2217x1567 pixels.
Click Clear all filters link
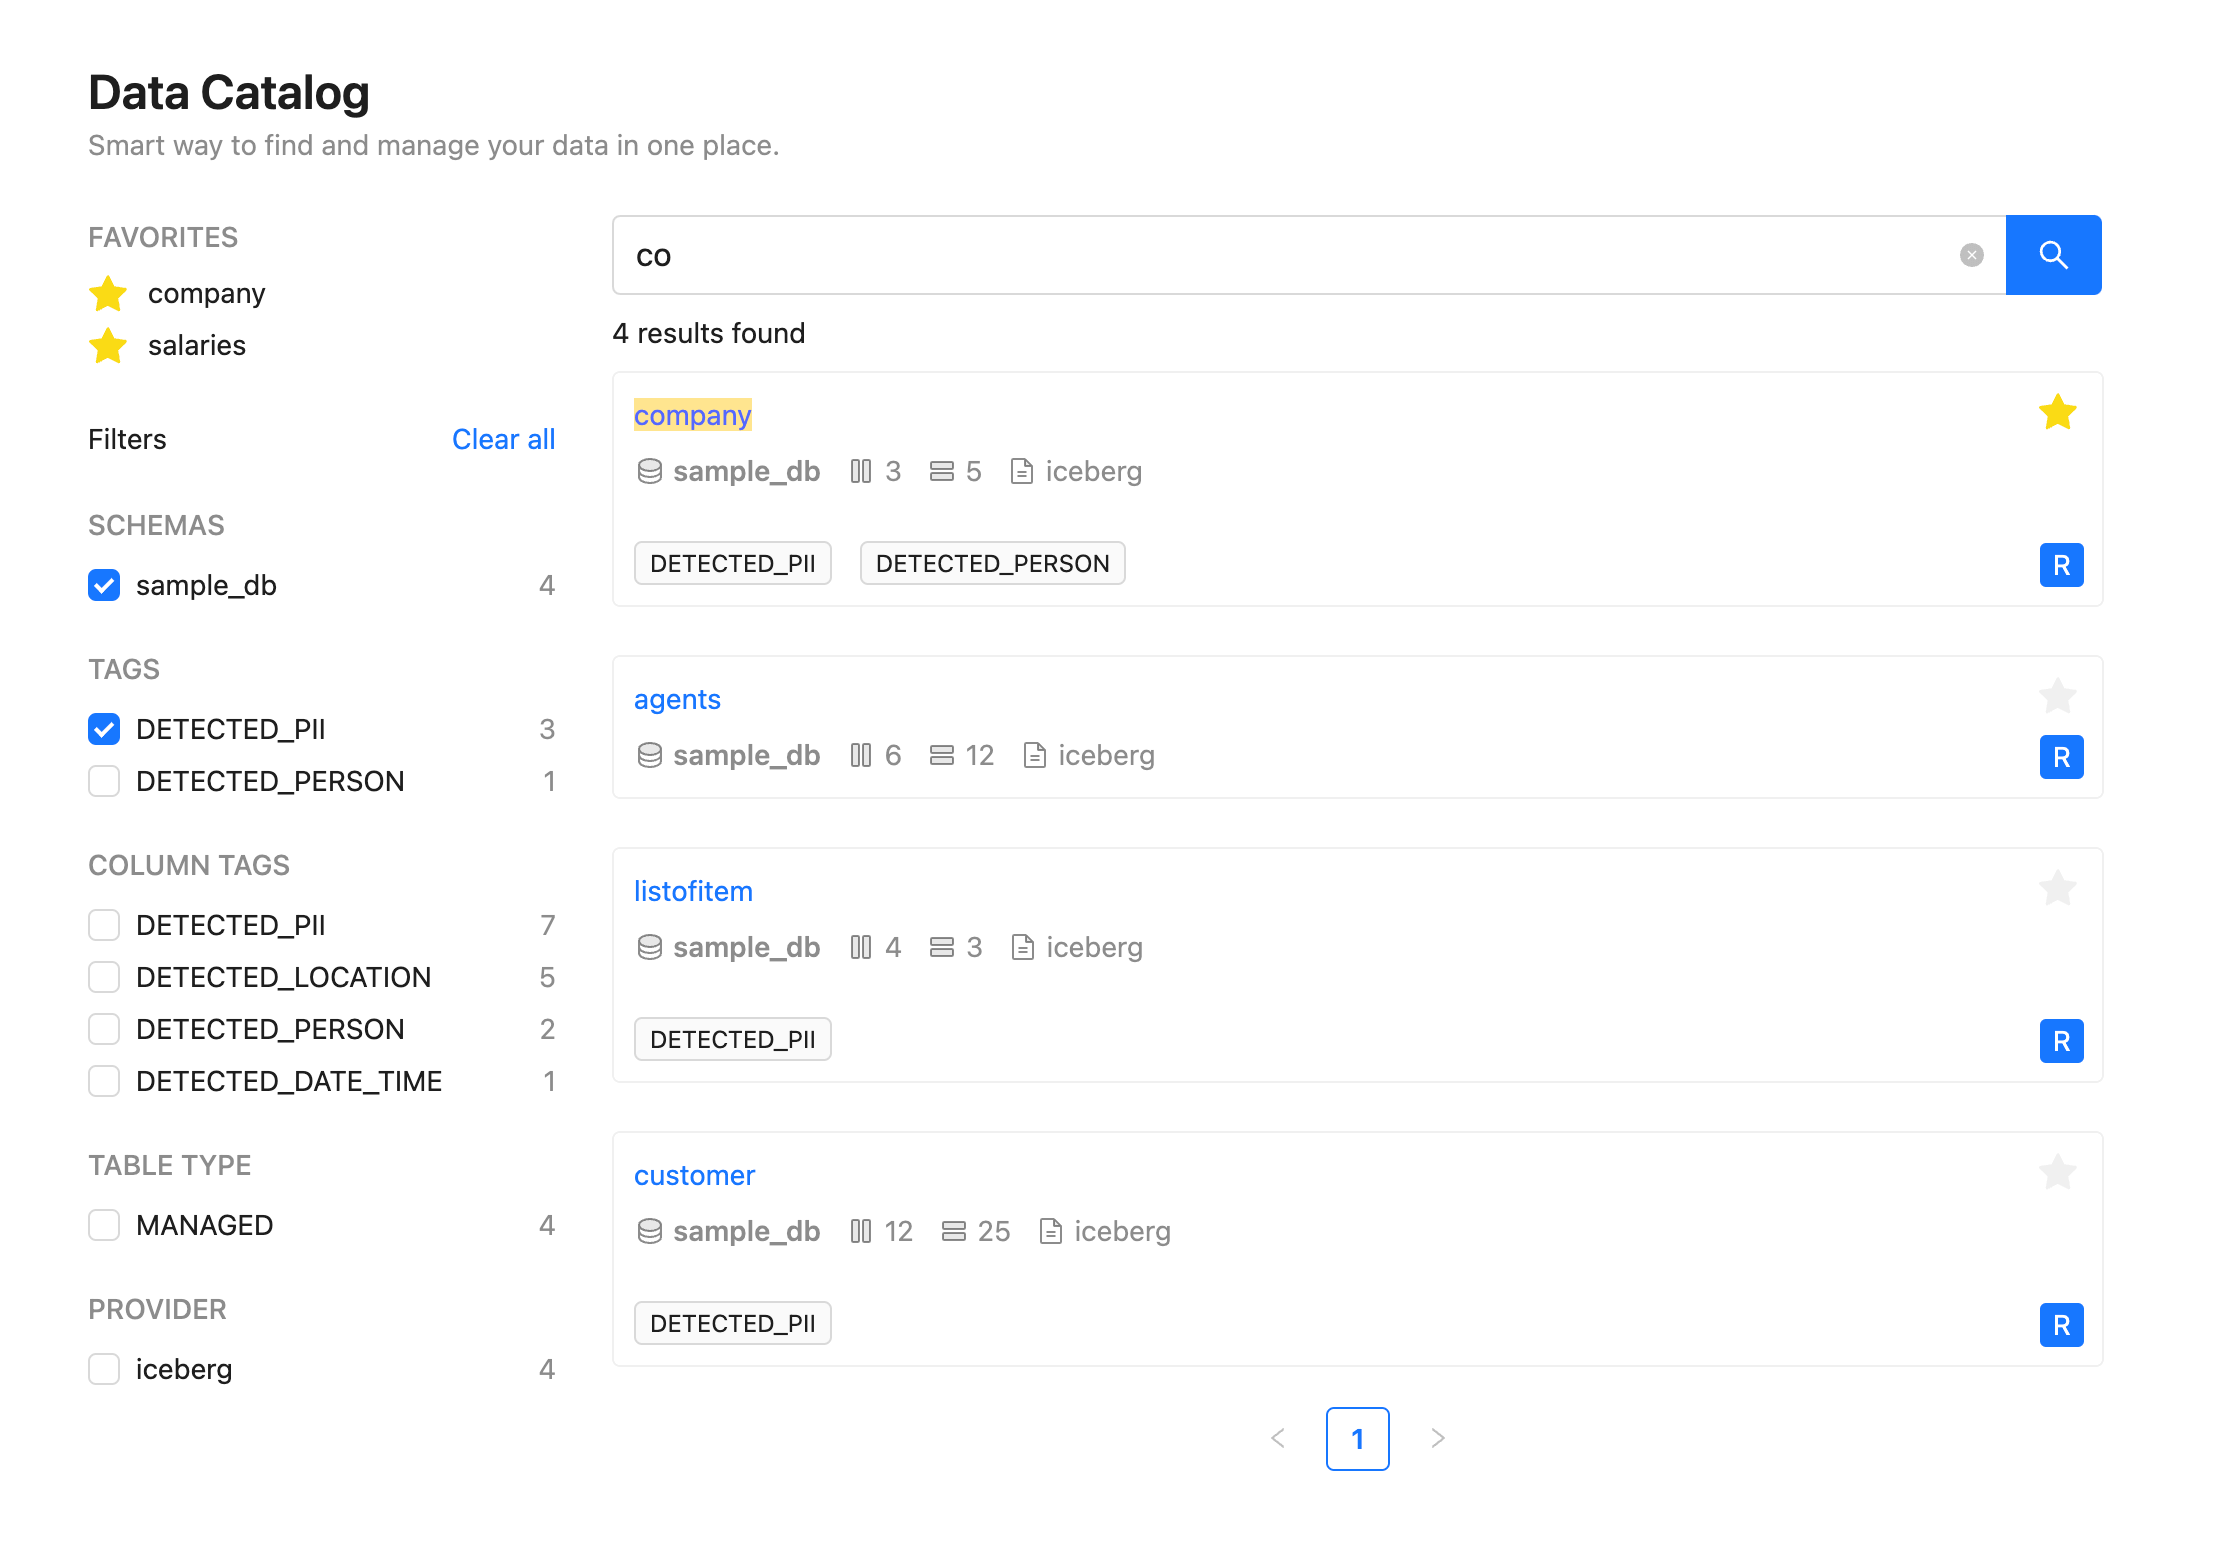pos(503,439)
